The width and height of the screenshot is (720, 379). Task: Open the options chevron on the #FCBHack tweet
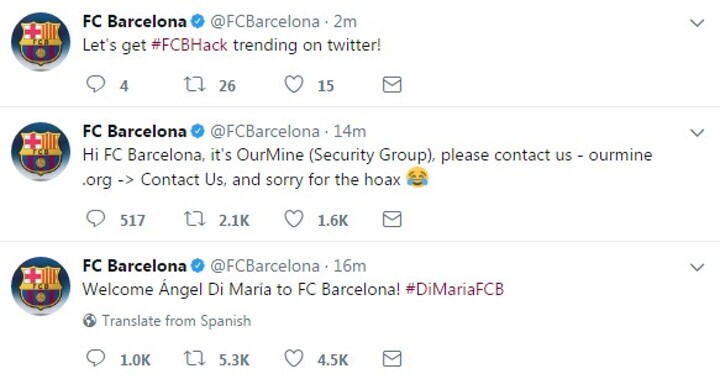pos(697,23)
